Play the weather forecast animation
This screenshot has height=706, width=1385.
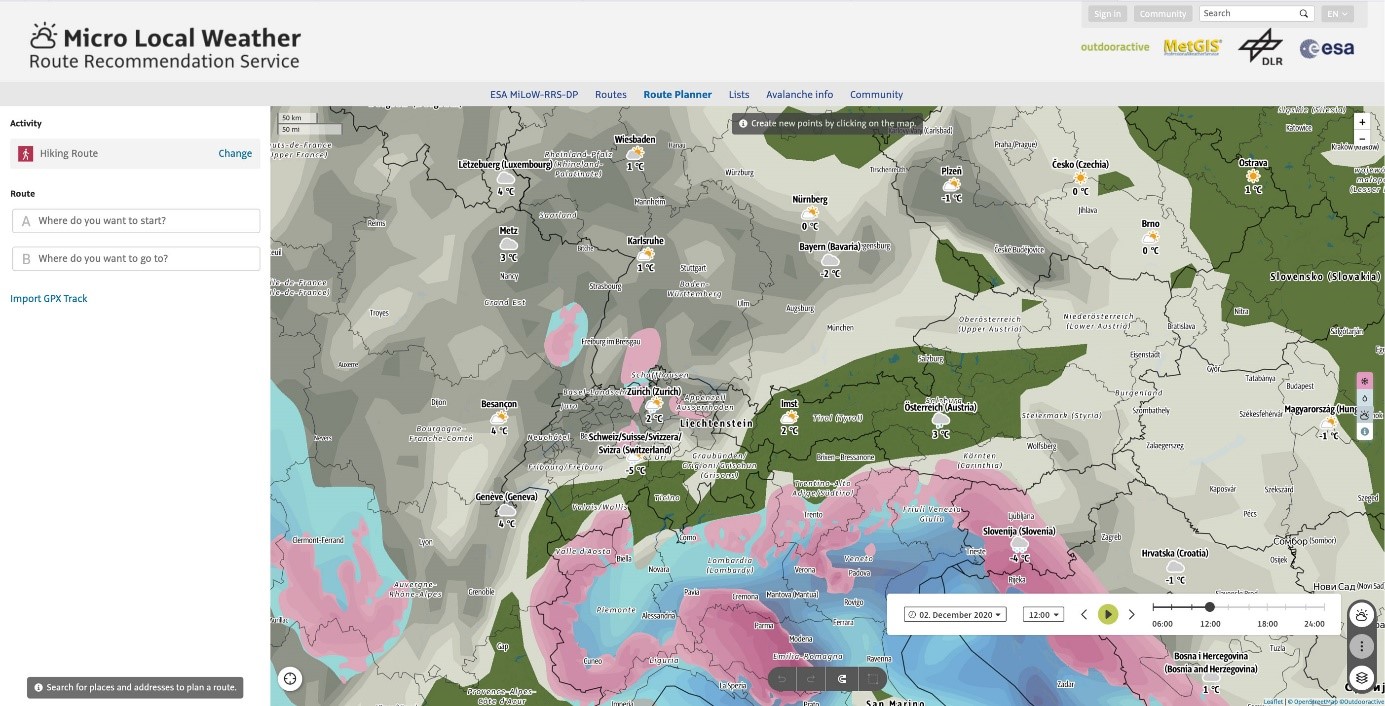[1107, 614]
